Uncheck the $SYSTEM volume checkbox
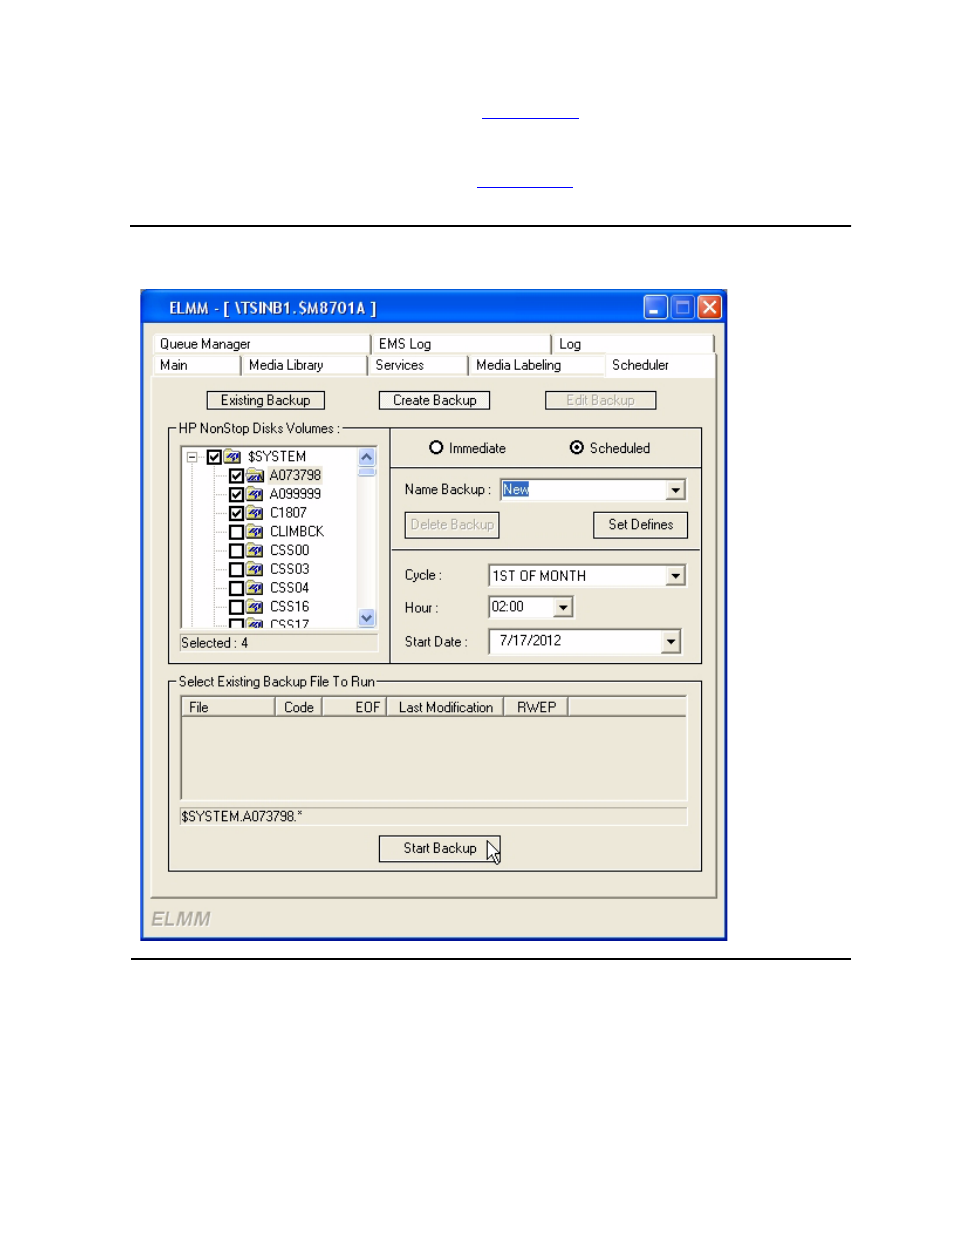This screenshot has height=1235, width=954. [x=214, y=457]
